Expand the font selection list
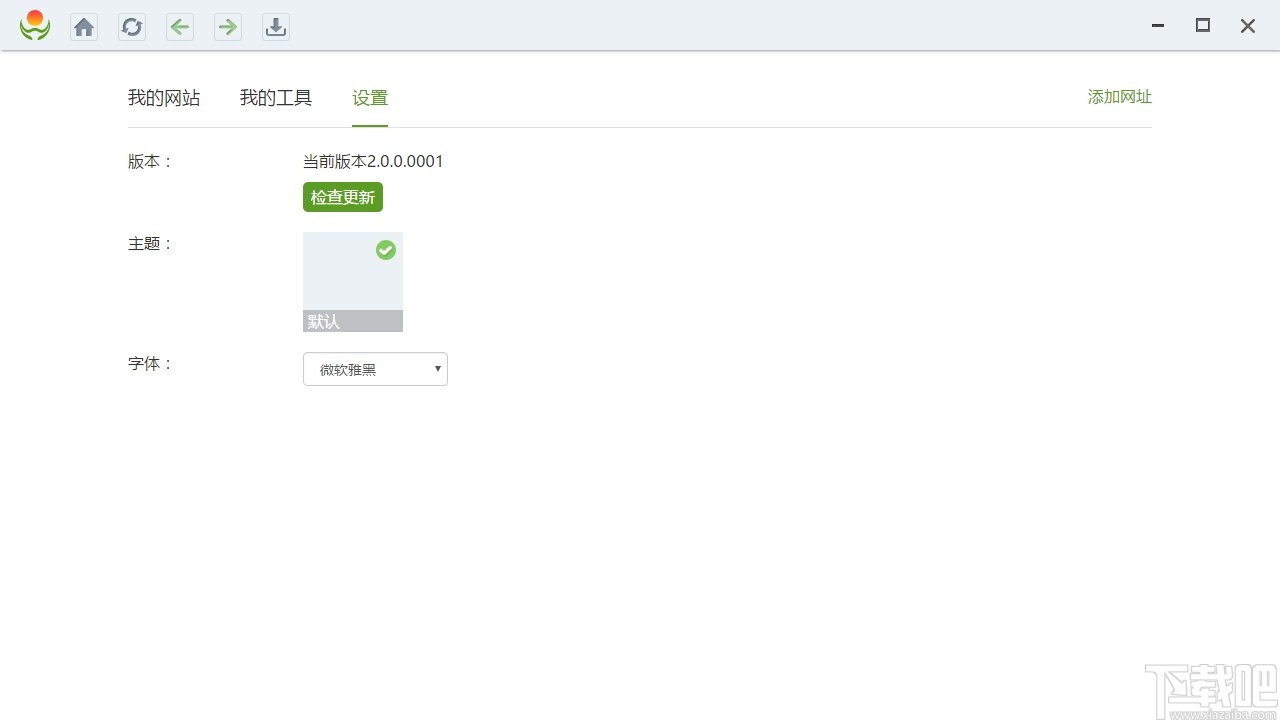1280x720 pixels. (x=437, y=369)
